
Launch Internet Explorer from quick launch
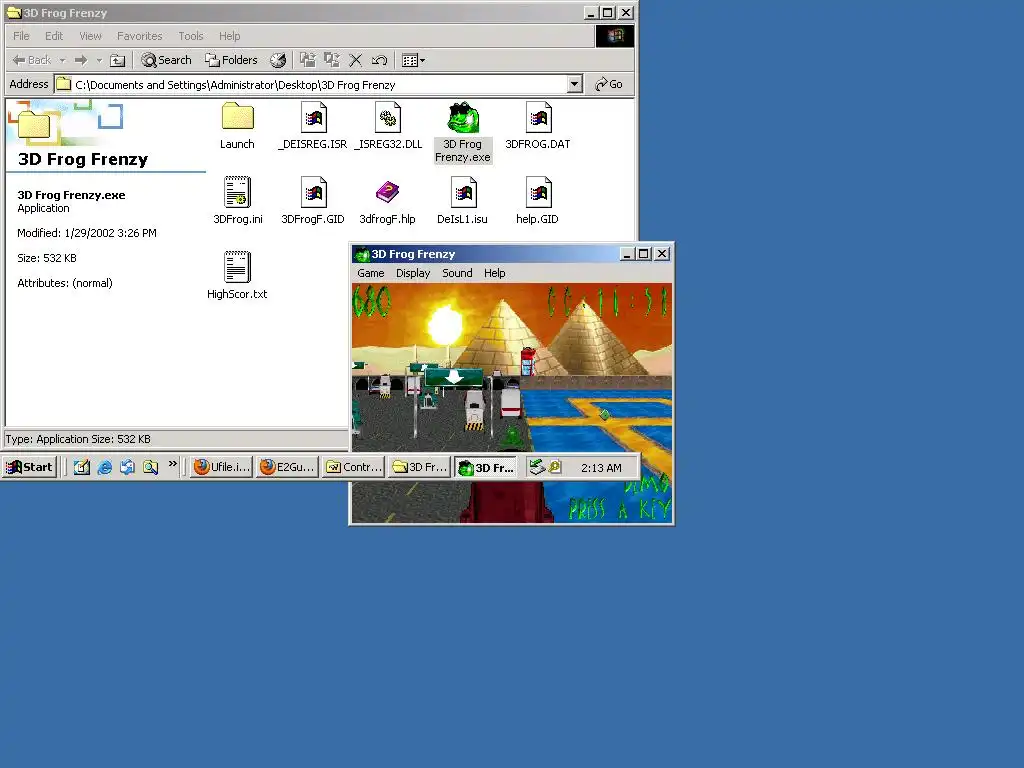pyautogui.click(x=104, y=467)
